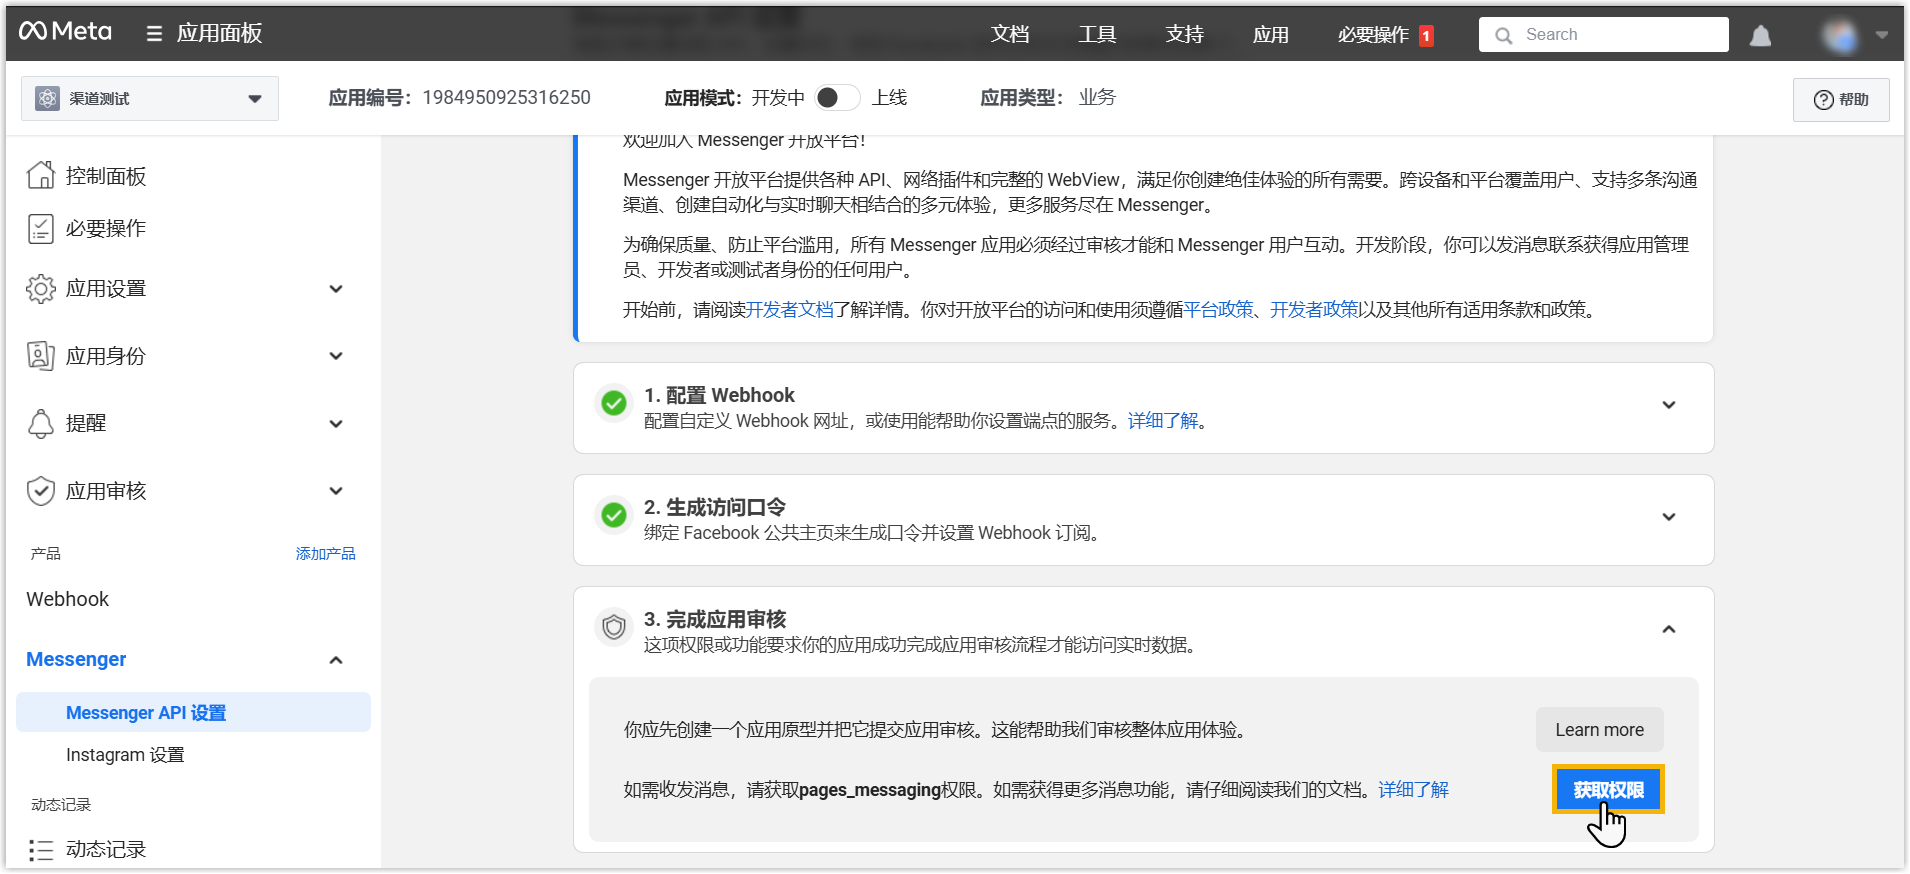The width and height of the screenshot is (1910, 874).
Task: Click the notification bell icon
Action: tap(1760, 36)
